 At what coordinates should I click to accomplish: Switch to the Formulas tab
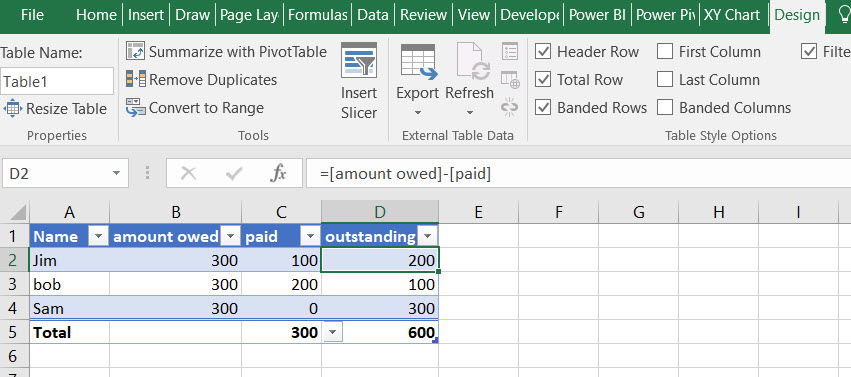click(x=317, y=15)
